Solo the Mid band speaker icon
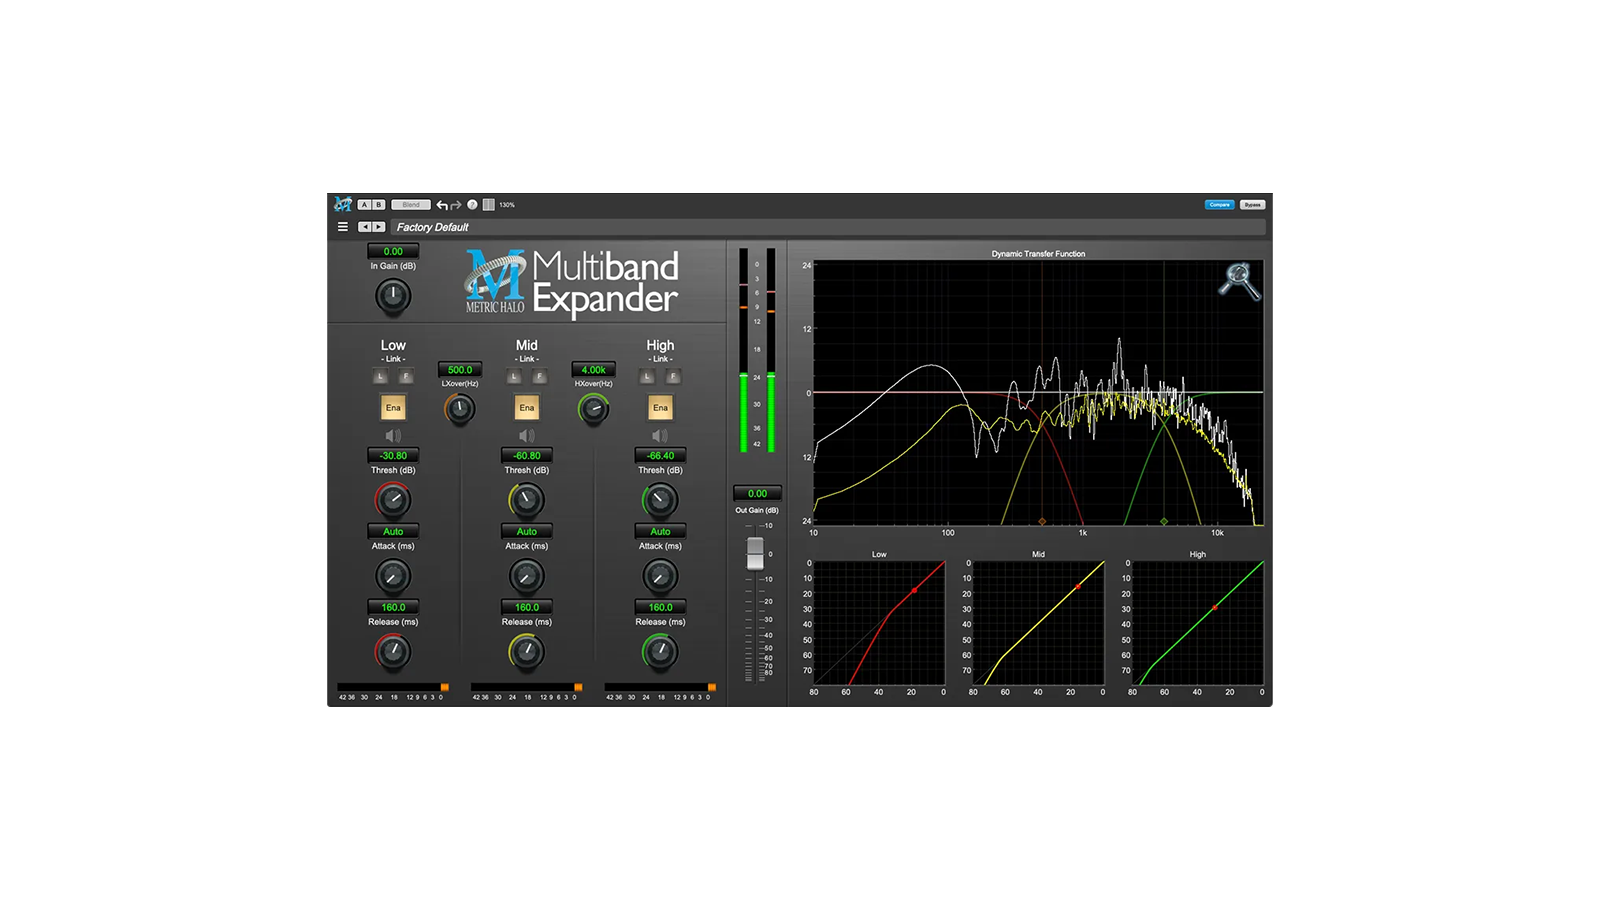Viewport: 1600px width, 900px height. coord(527,436)
